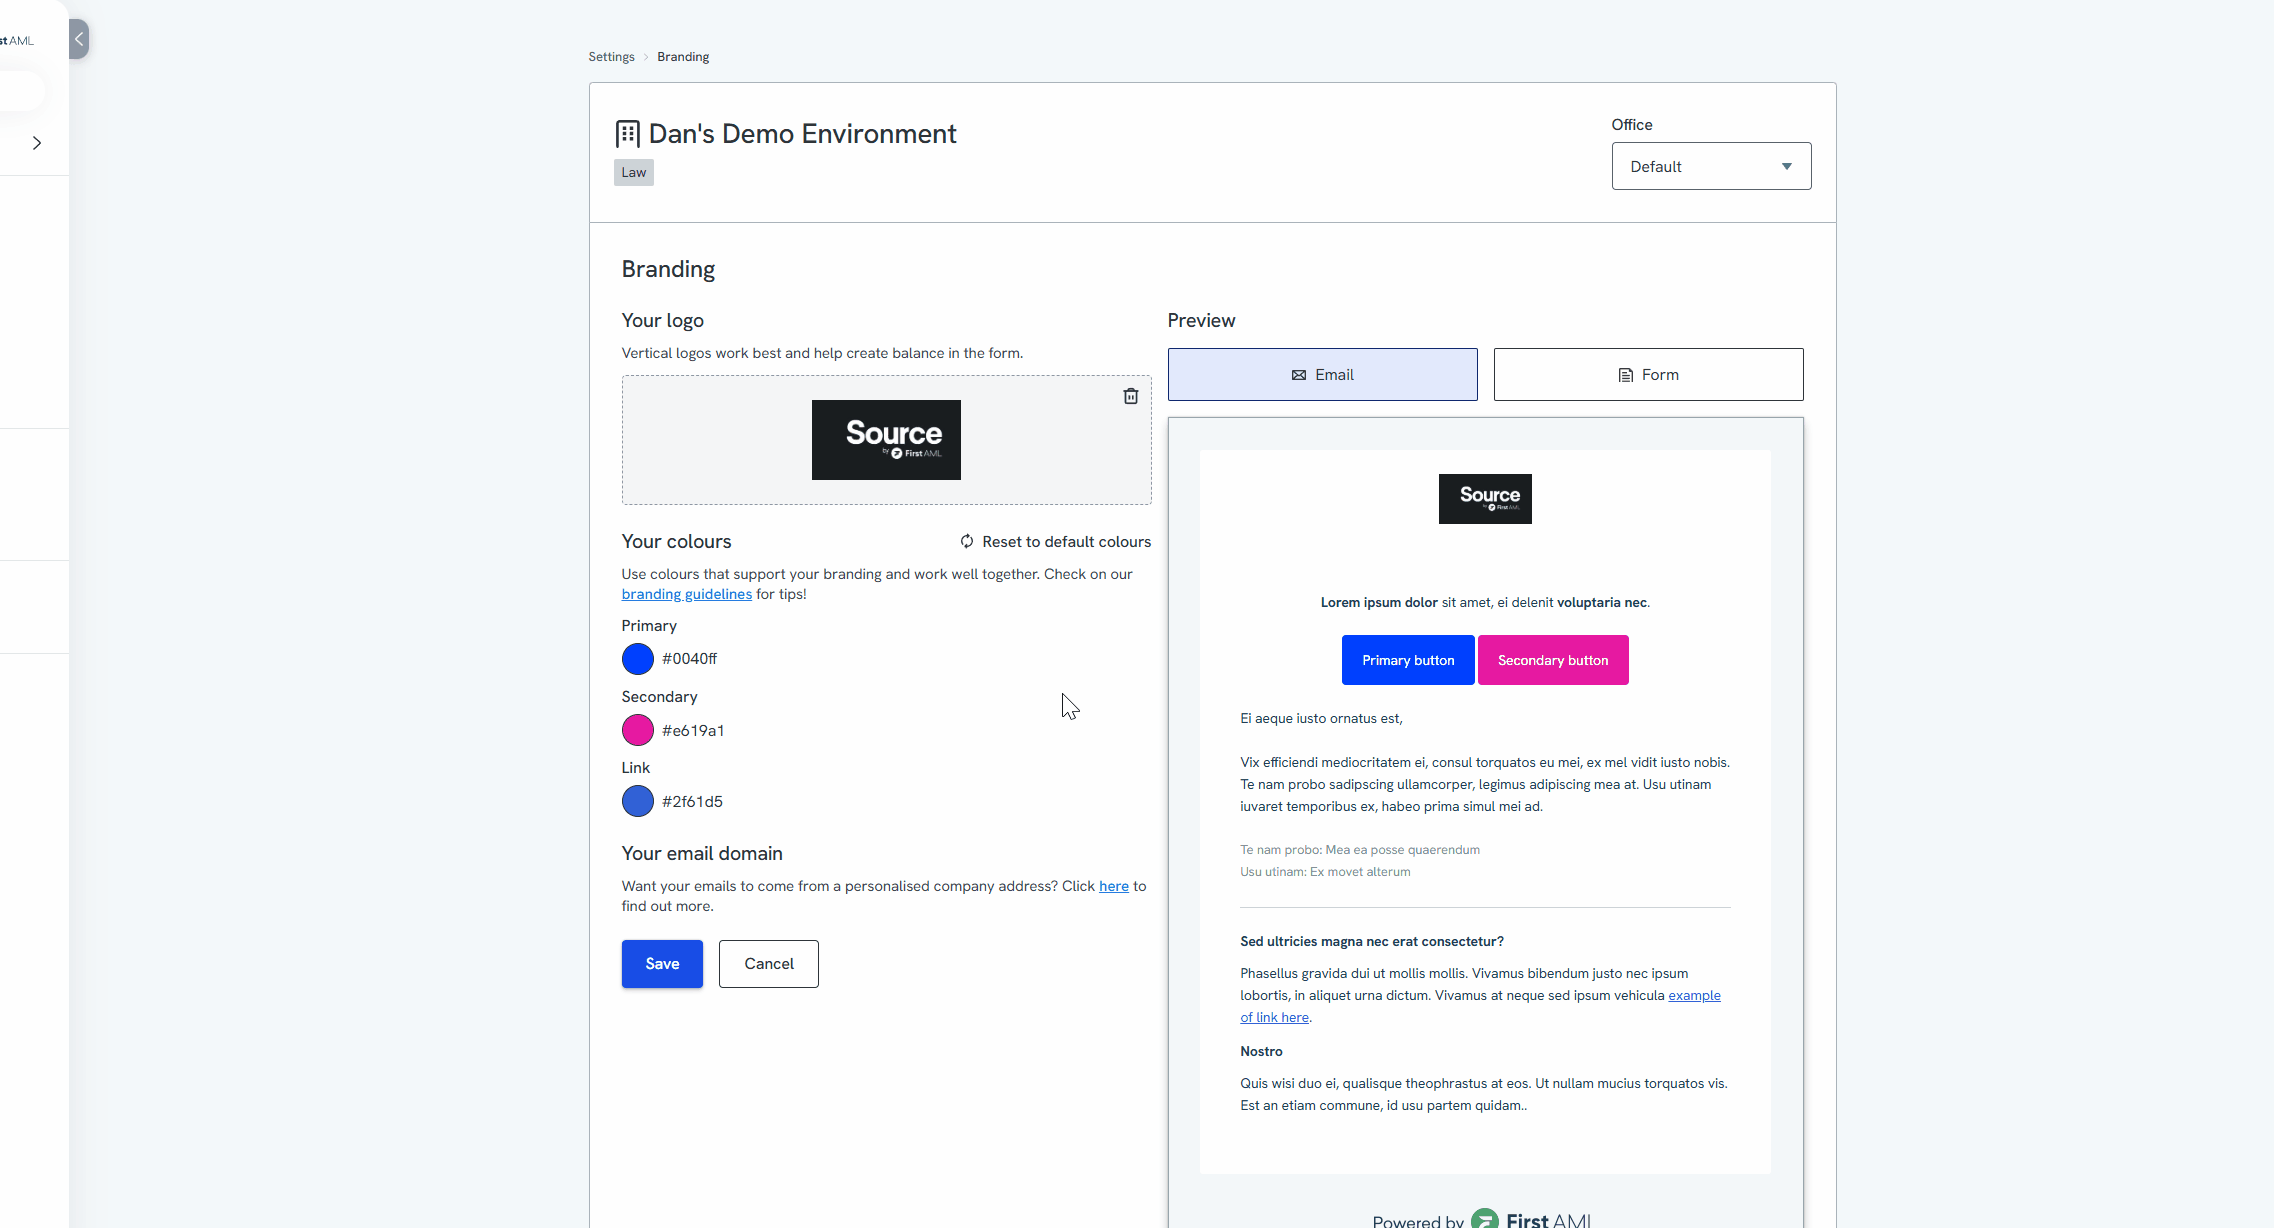Screen dimensions: 2274x1228
Task: Click the Office dropdown arrow
Action: tap(1786, 166)
